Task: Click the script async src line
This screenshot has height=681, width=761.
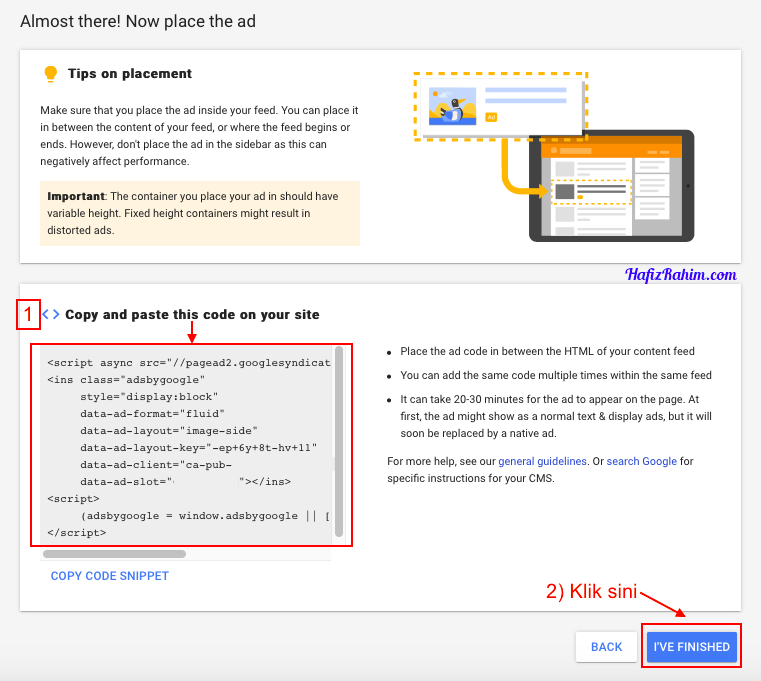Action: pos(188,362)
